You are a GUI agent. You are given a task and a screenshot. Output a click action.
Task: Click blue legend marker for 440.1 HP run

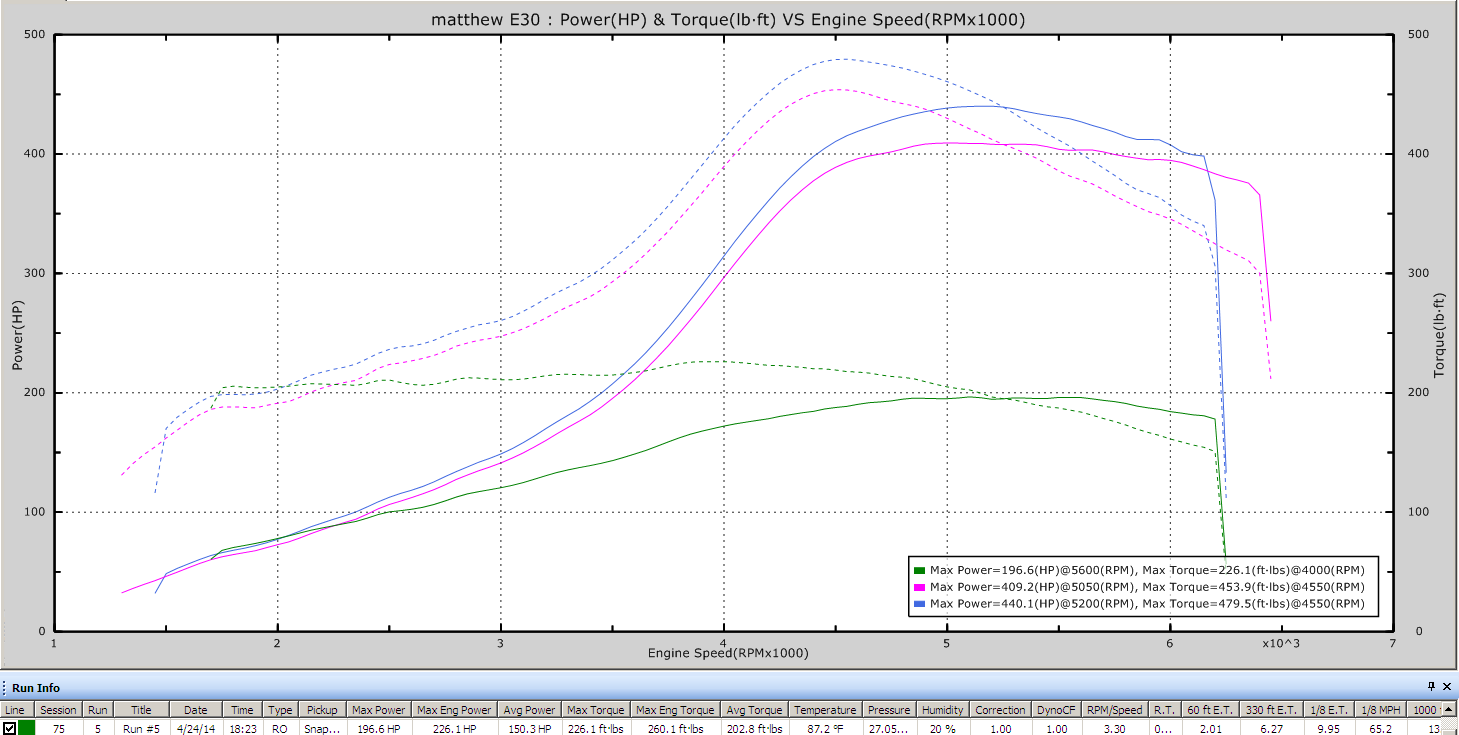tap(919, 604)
